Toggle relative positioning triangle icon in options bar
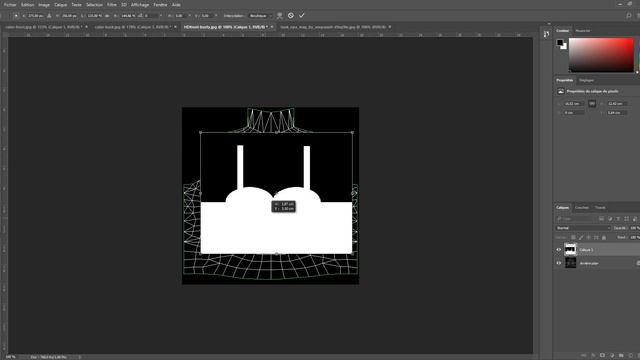 [49, 16]
